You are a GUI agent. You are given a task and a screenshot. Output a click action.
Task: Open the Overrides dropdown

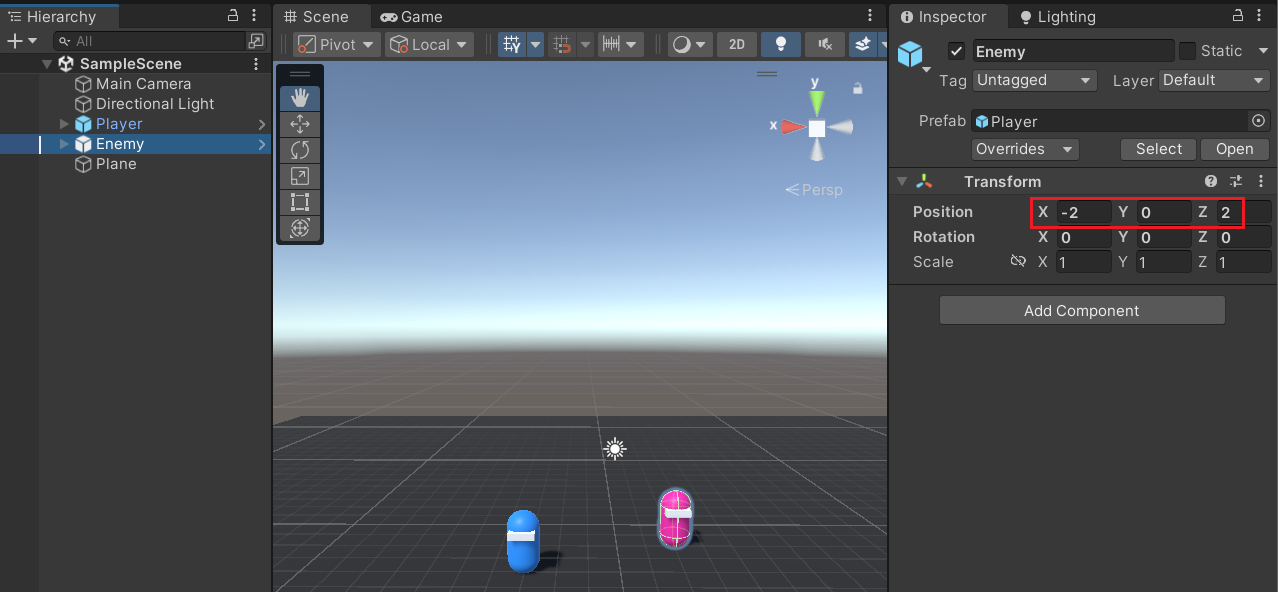pos(1025,149)
